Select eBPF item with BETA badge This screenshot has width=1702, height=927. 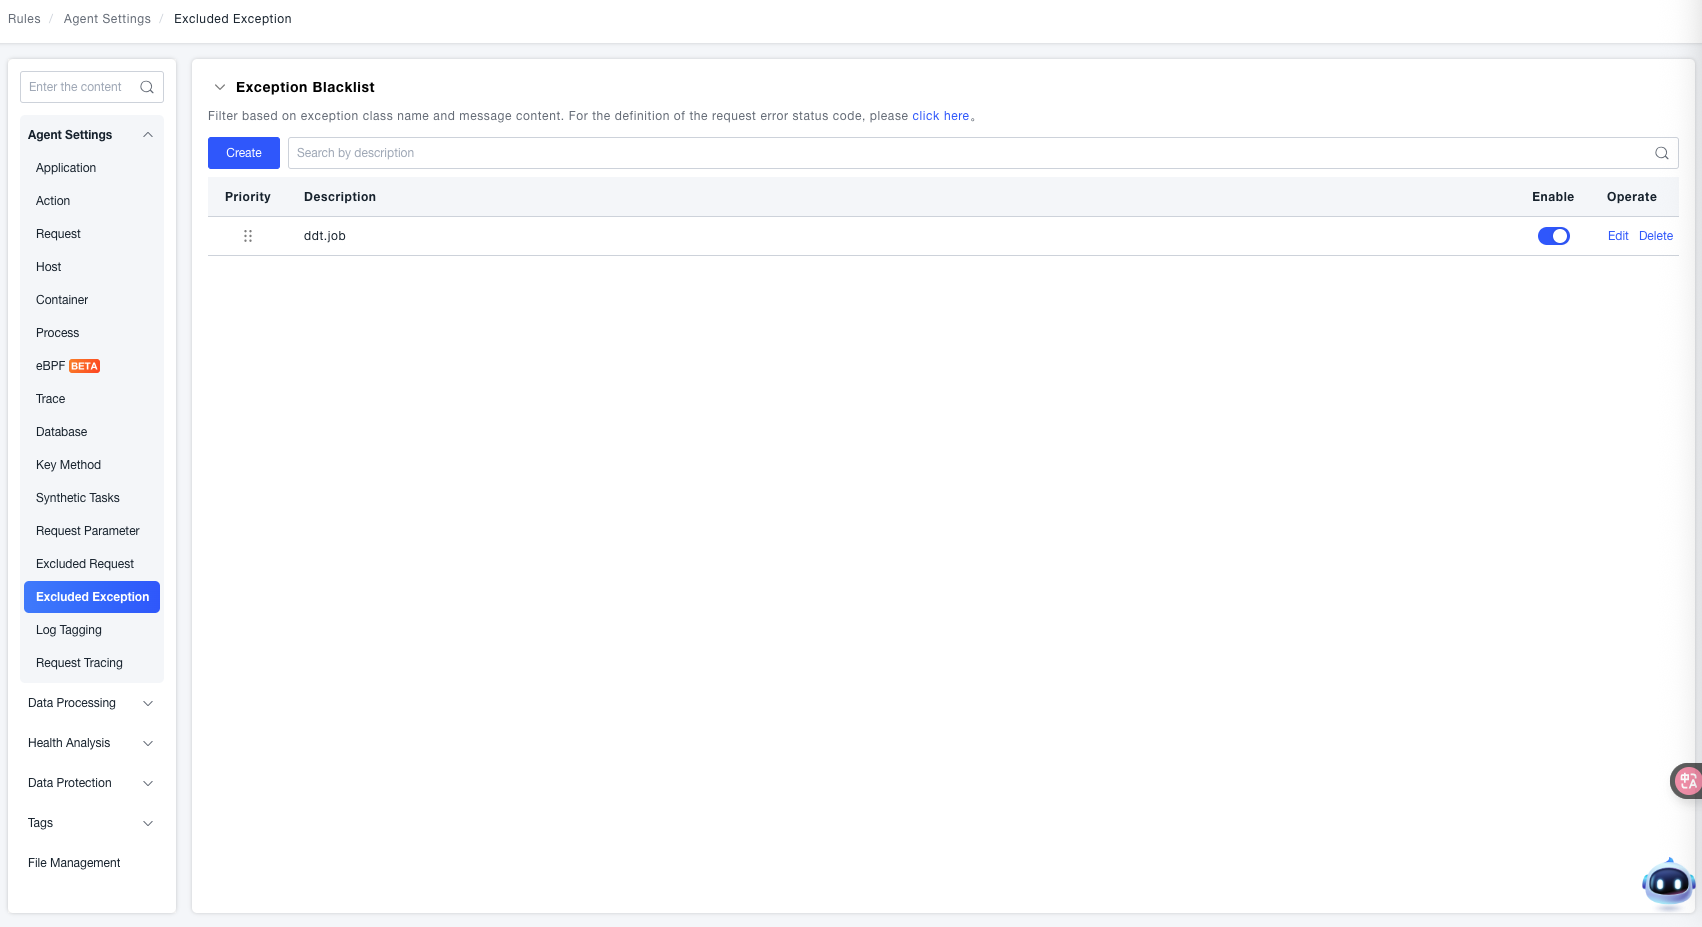67,366
